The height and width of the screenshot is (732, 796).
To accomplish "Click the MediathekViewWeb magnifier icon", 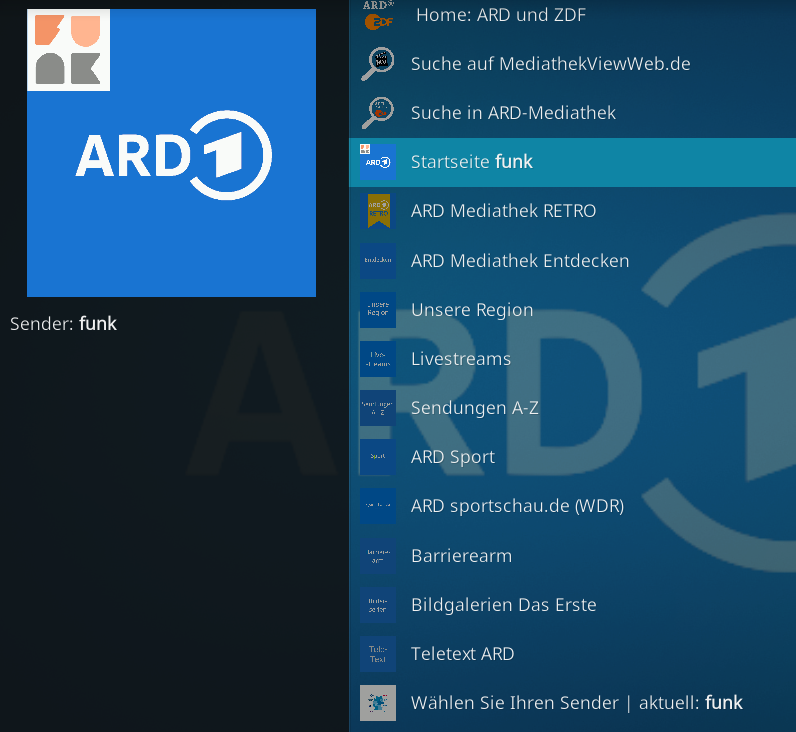I will (378, 63).
